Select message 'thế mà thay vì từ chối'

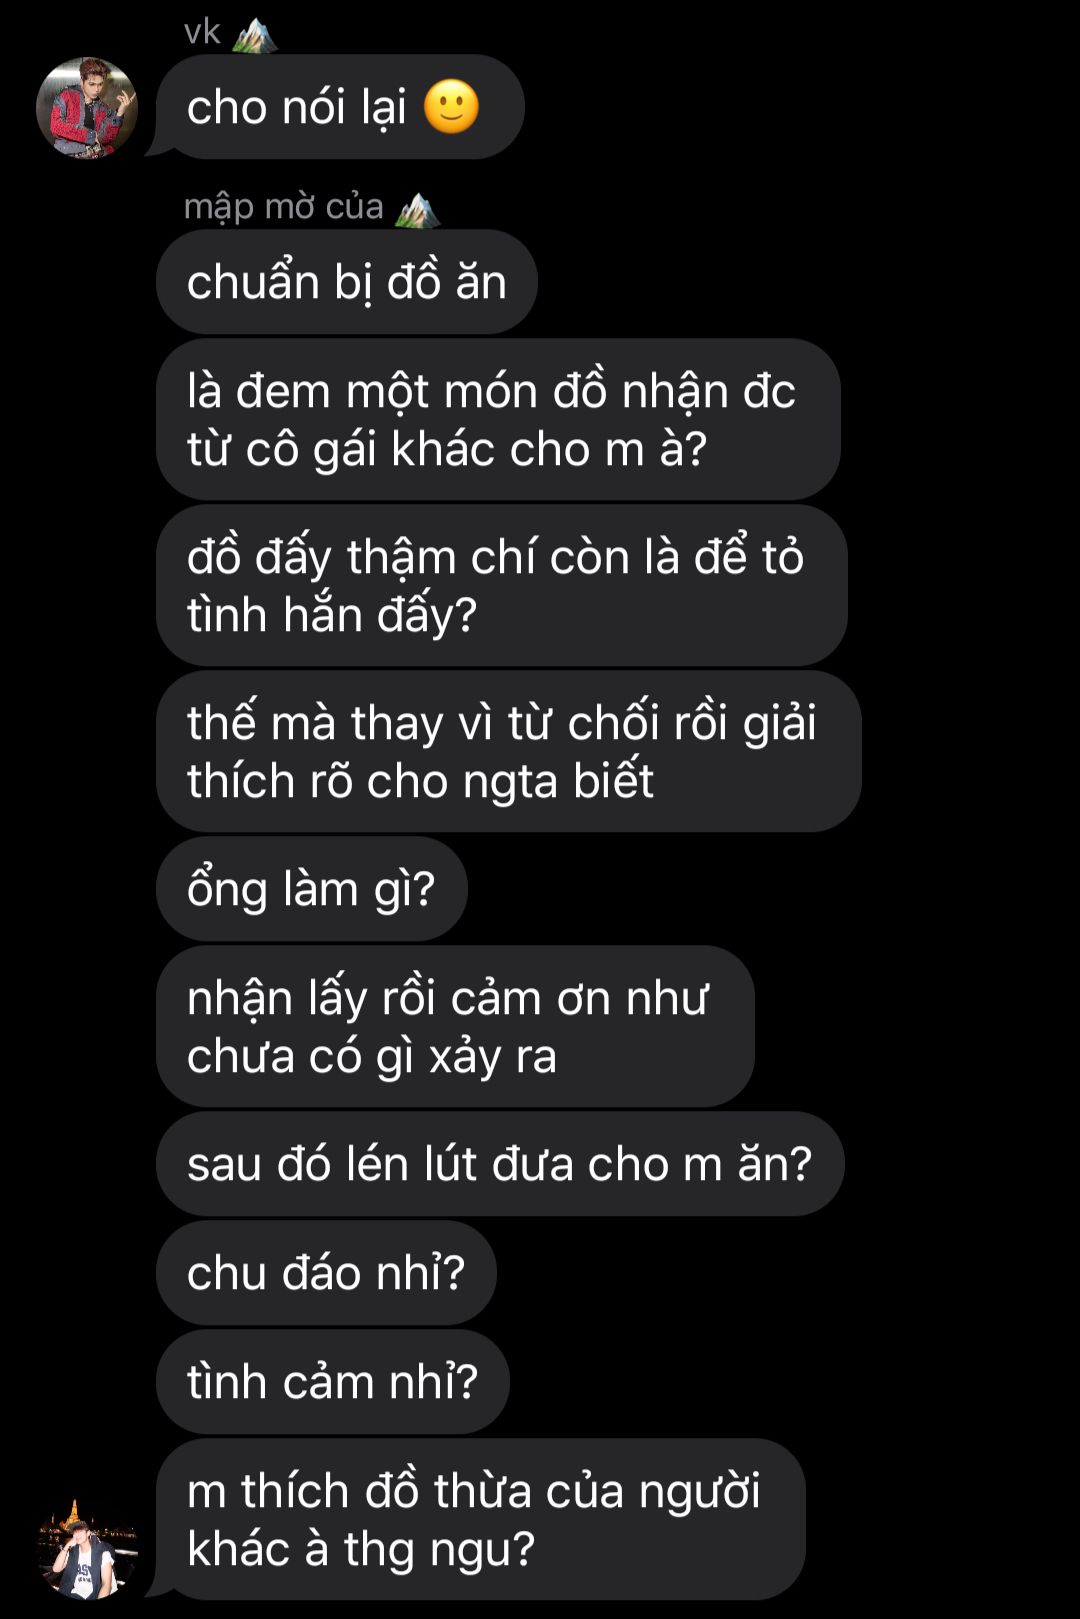tap(509, 752)
